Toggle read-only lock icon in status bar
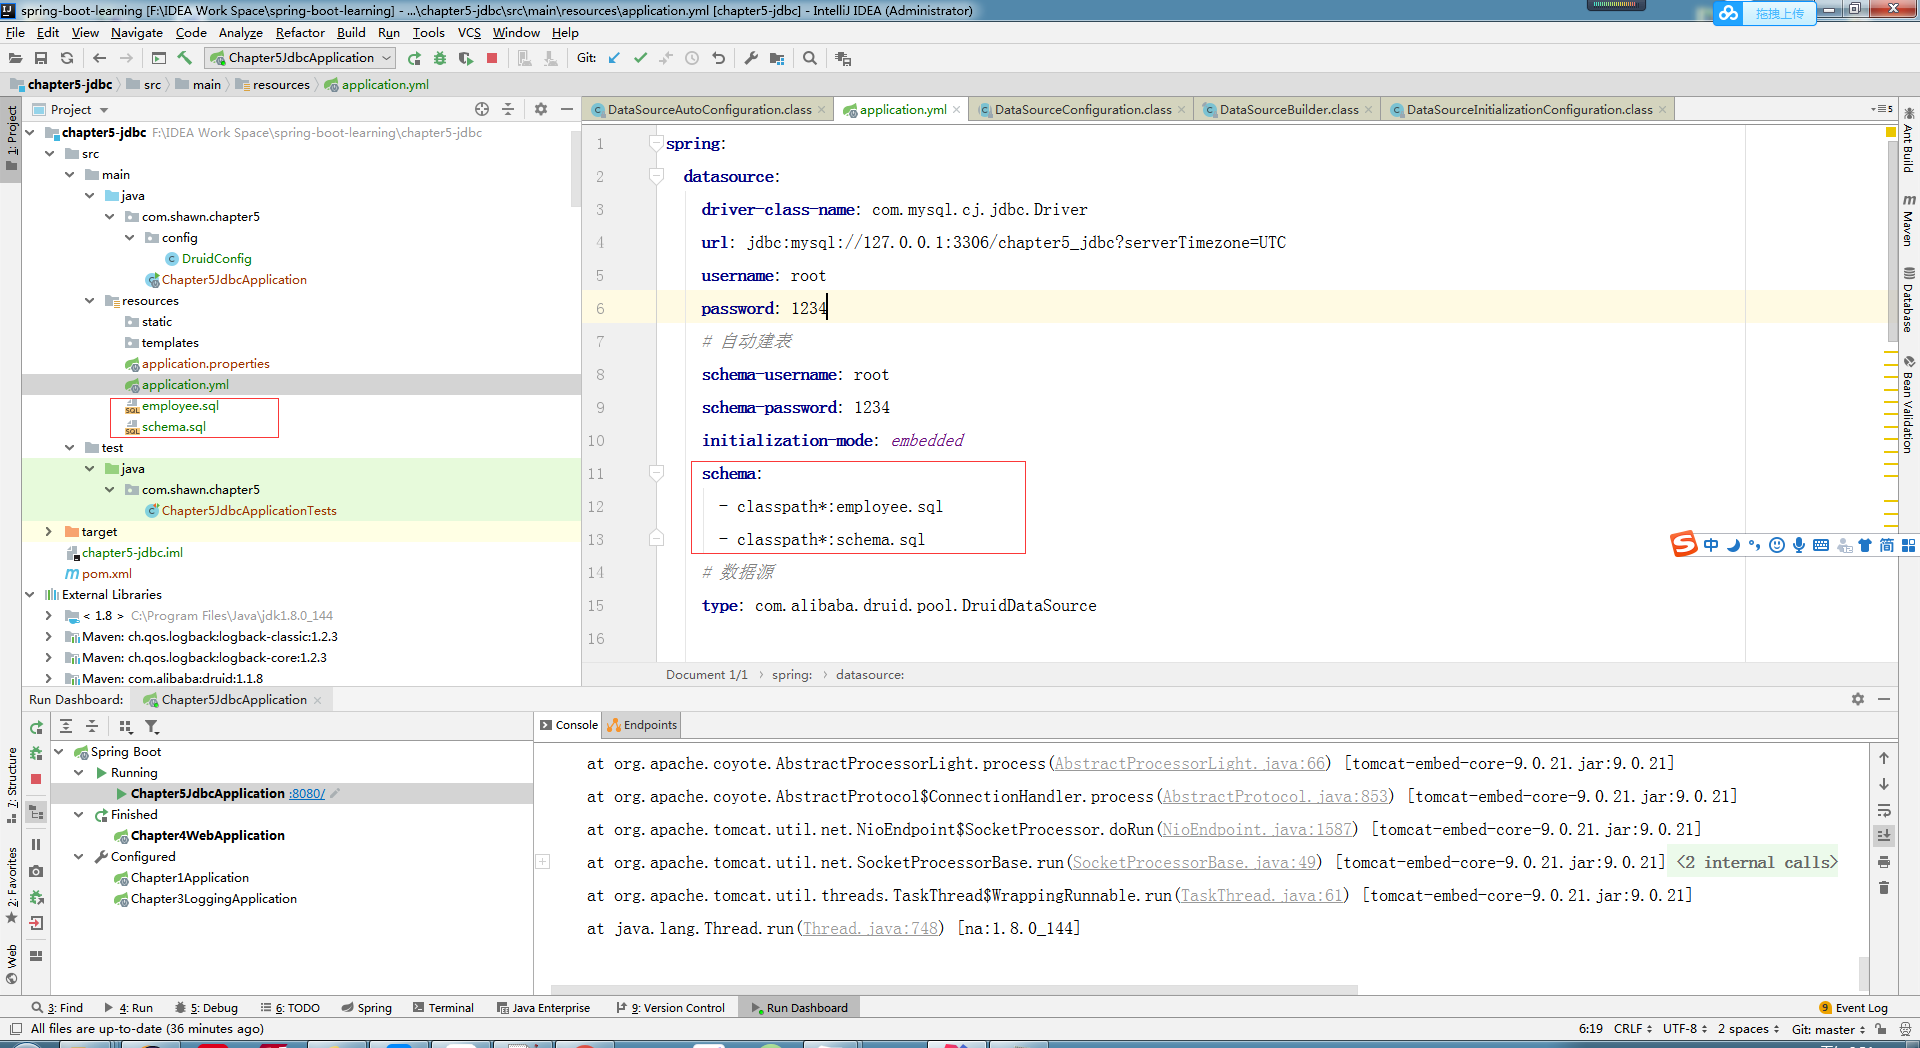 coord(1881,1029)
